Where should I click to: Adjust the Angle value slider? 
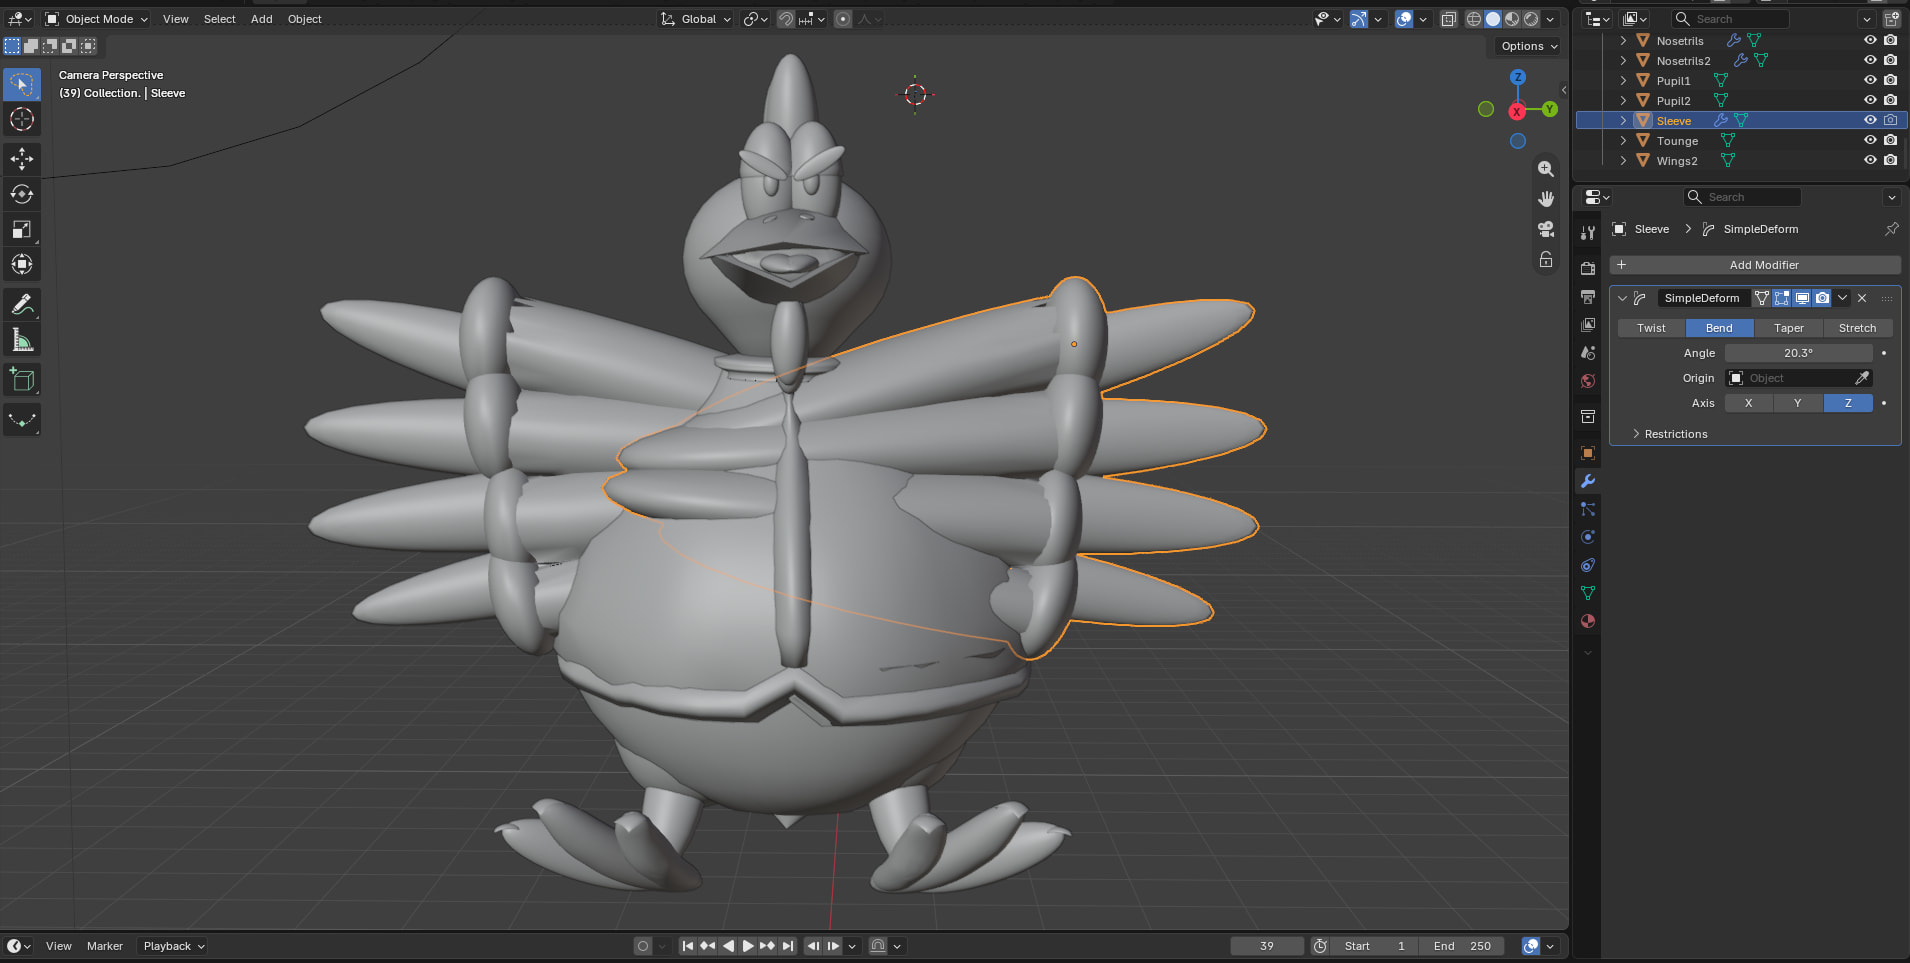pos(1798,353)
